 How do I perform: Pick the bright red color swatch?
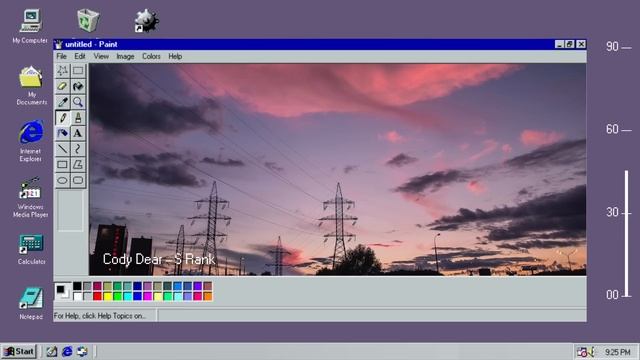point(97,296)
